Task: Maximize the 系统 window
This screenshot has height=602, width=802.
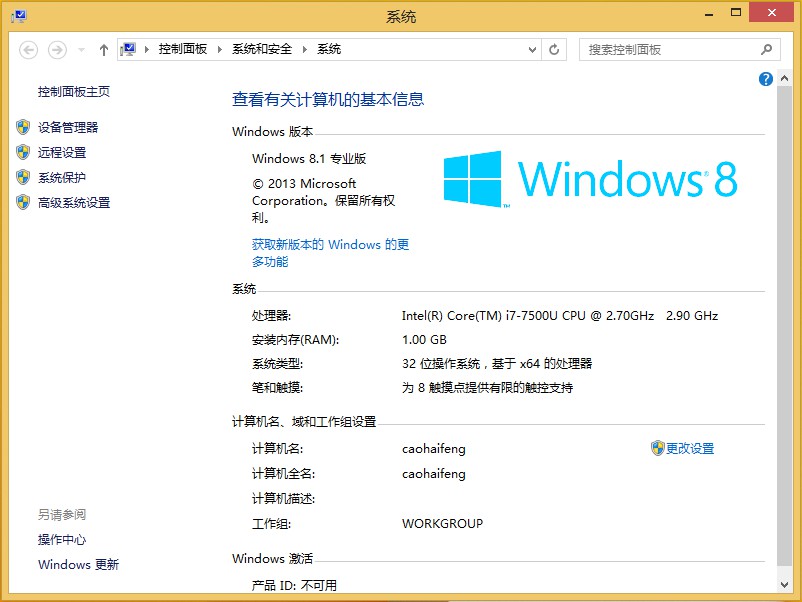Action: 736,13
